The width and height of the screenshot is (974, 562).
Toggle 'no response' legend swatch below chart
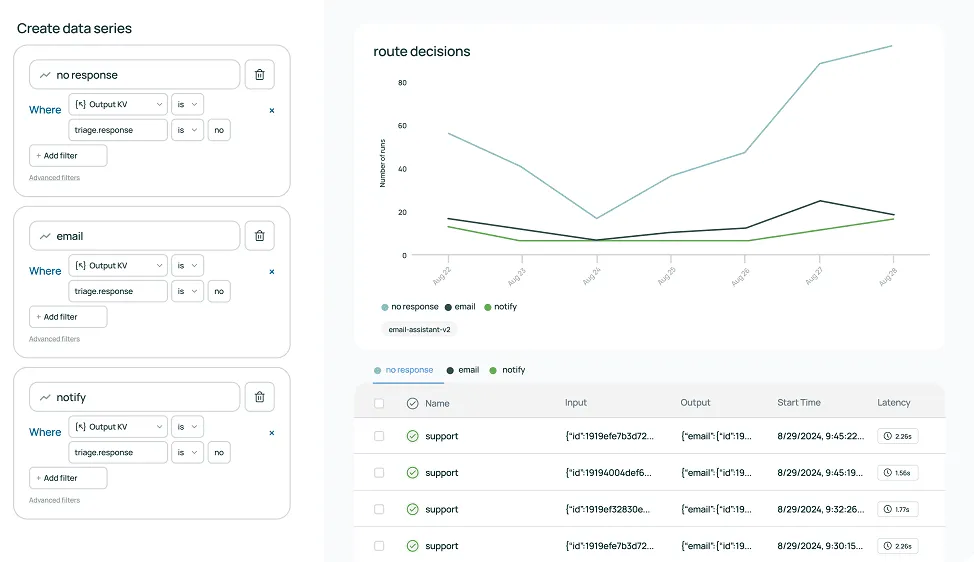click(x=385, y=307)
